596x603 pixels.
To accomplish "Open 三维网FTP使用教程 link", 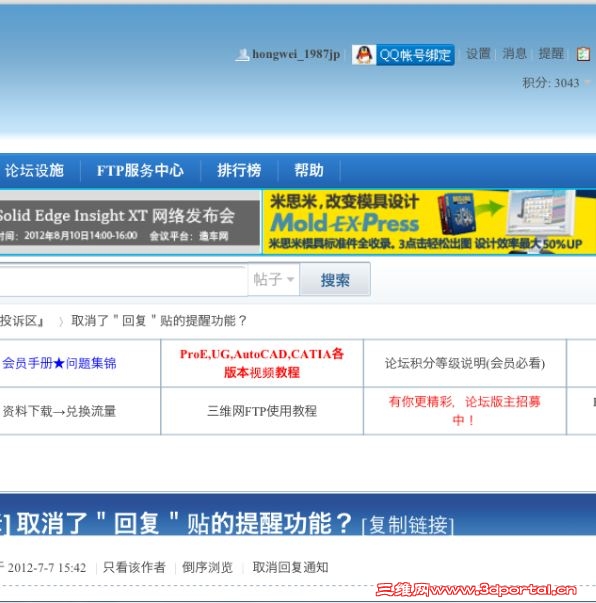I will (x=262, y=411).
